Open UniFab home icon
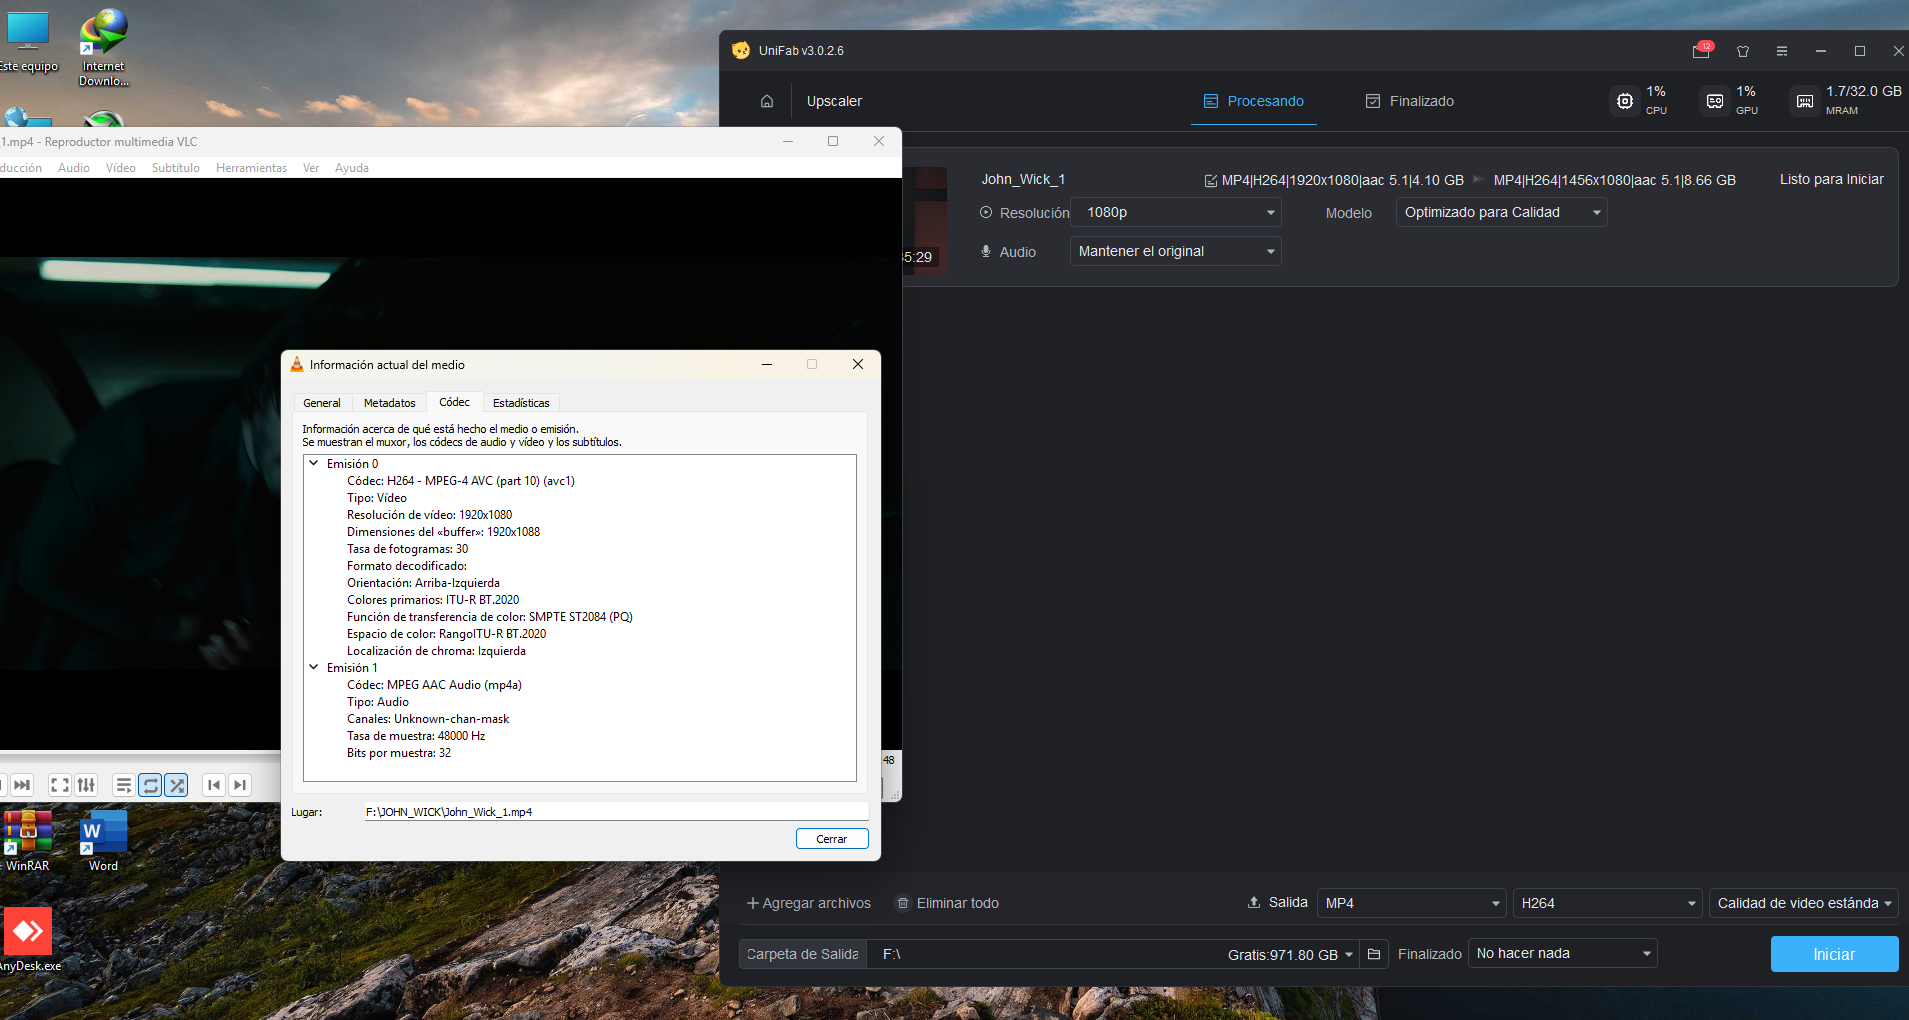1909x1020 pixels. click(x=767, y=101)
